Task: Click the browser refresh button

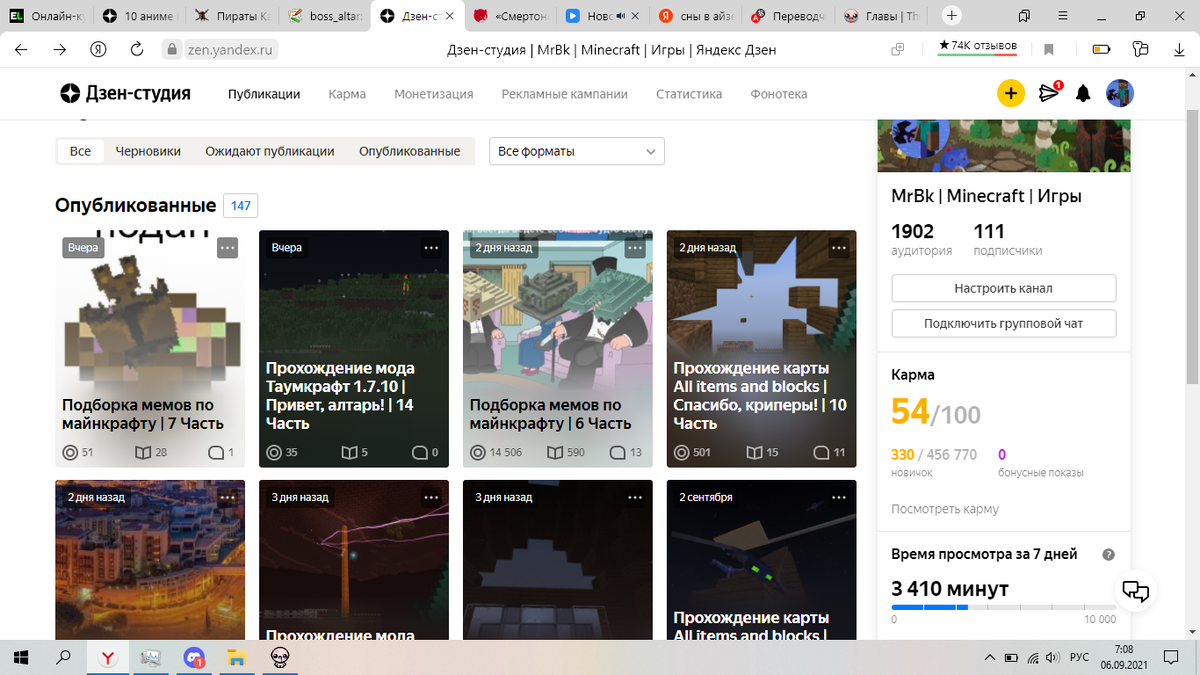Action: click(x=139, y=49)
